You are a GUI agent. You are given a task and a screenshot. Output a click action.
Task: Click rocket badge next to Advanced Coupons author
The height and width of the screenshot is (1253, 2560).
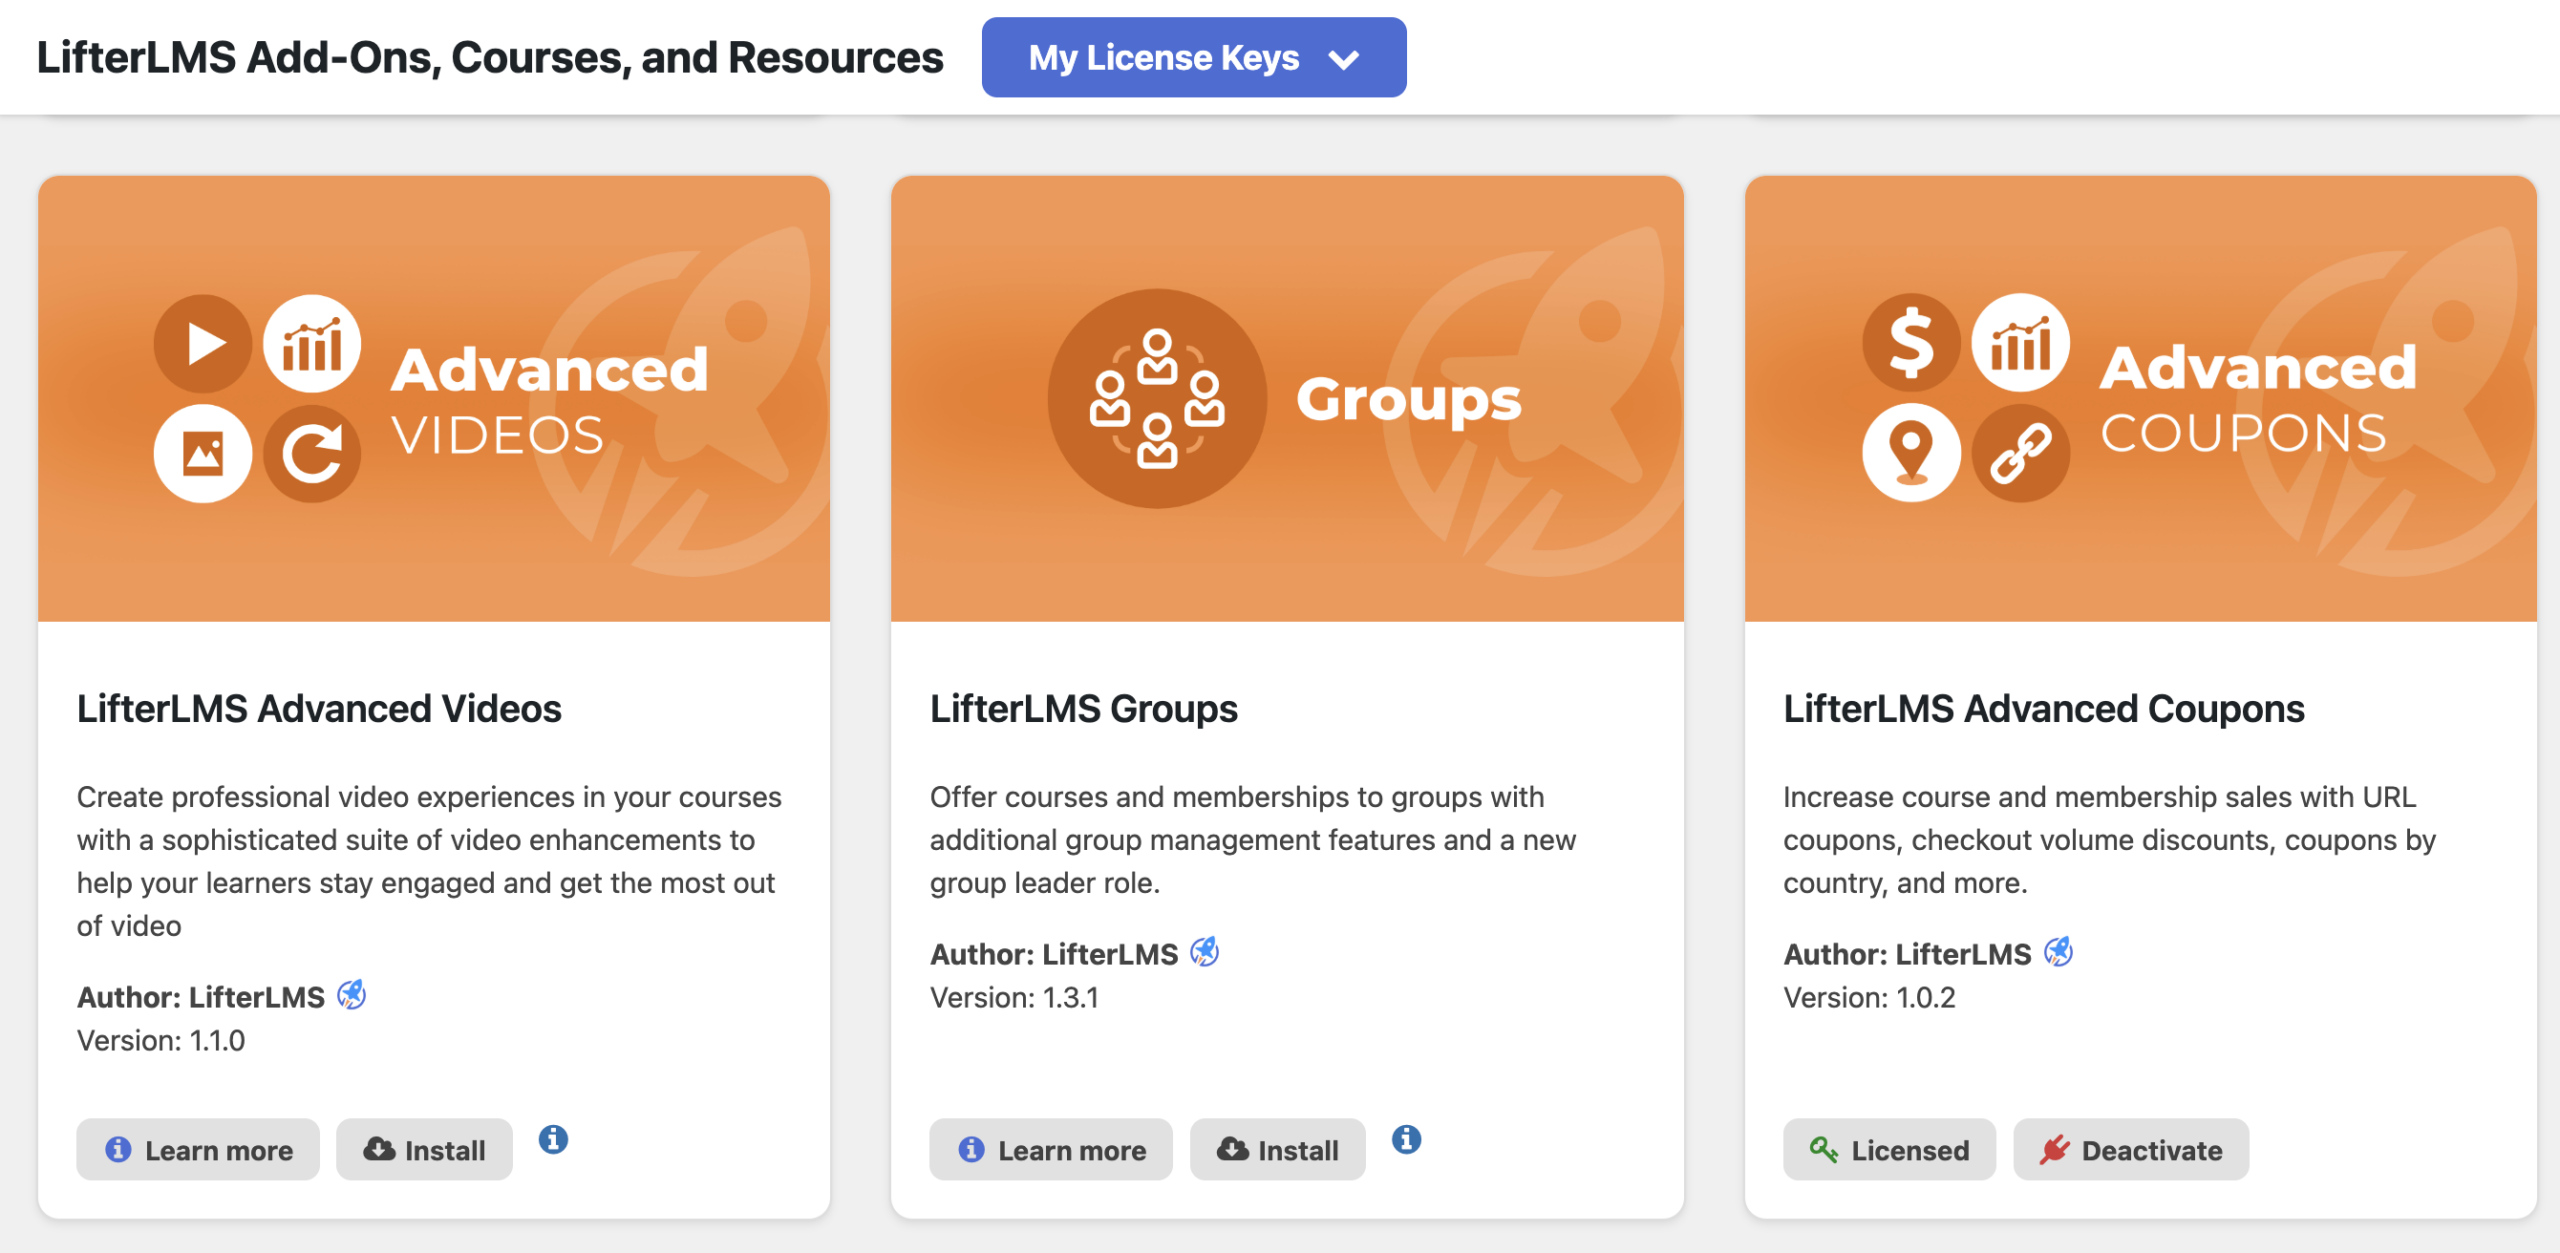click(x=2059, y=952)
